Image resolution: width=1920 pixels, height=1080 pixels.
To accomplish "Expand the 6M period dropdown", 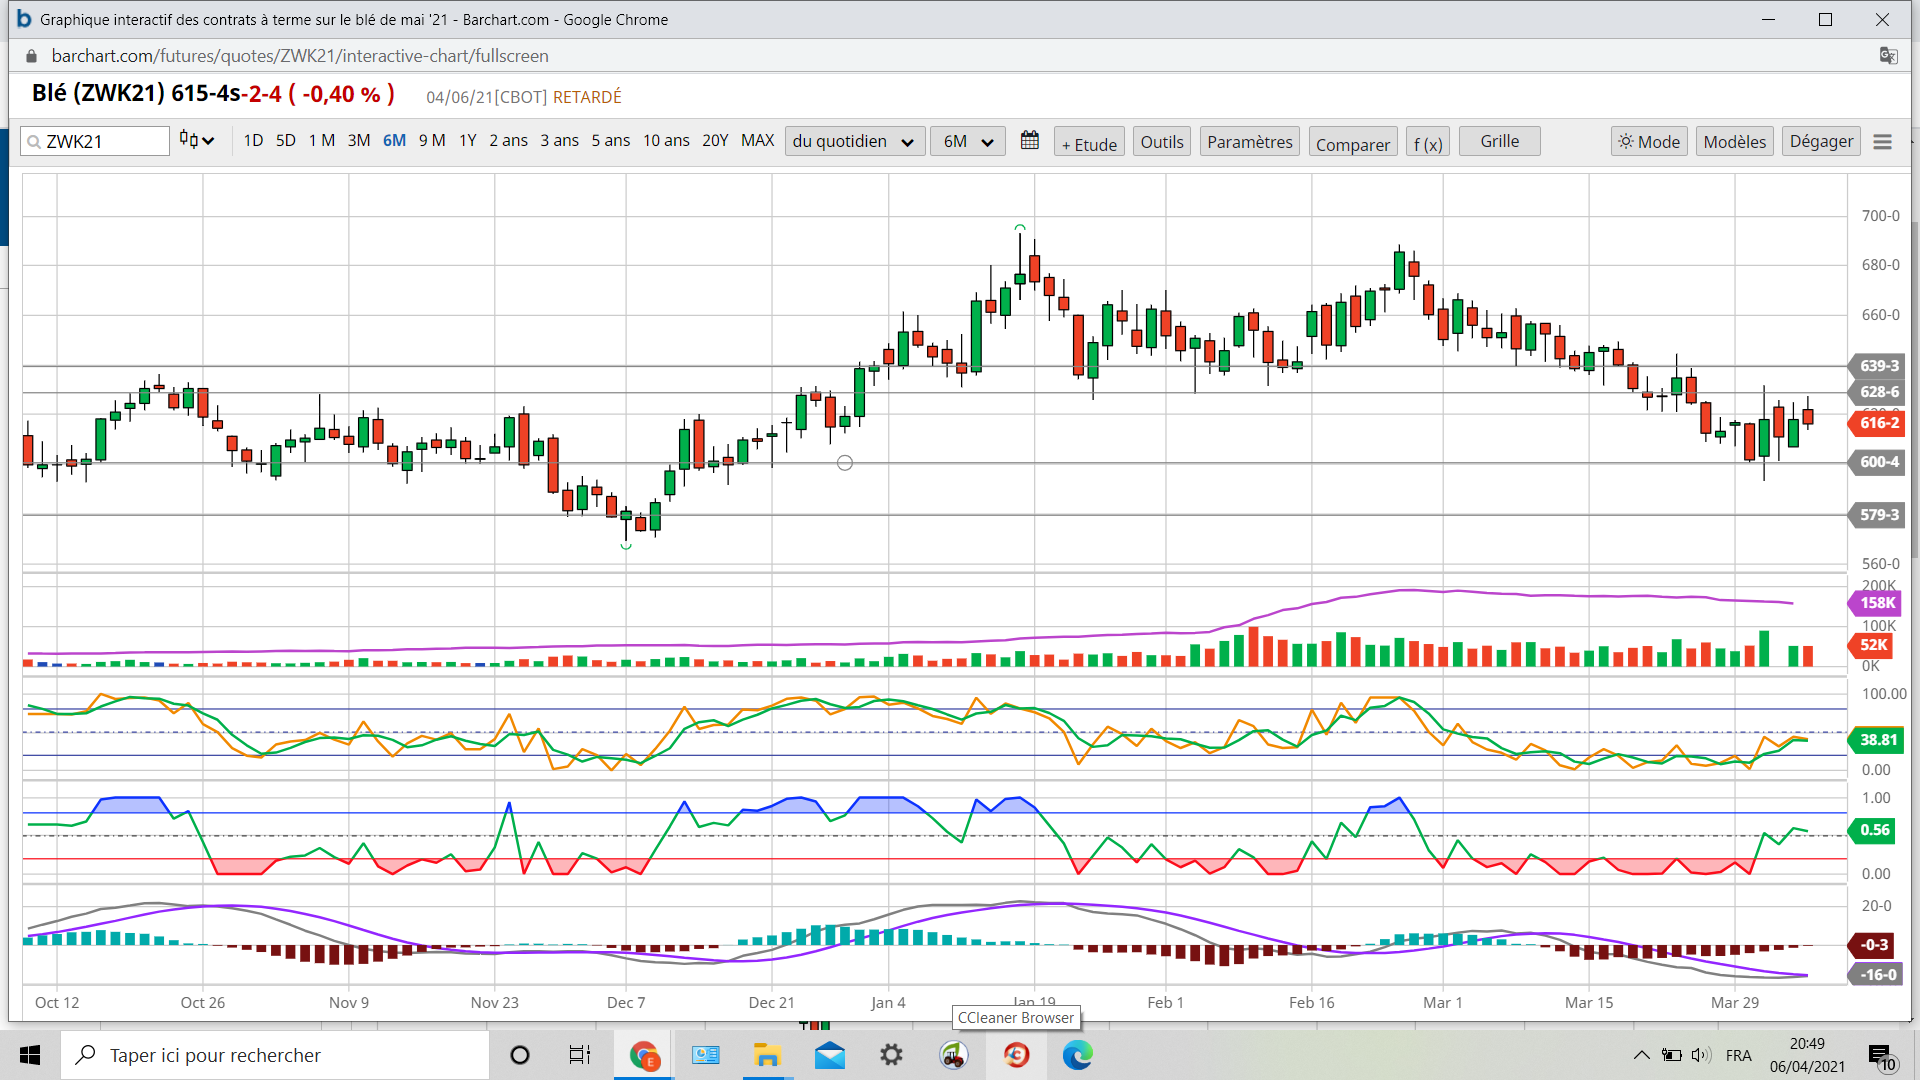I will (967, 142).
